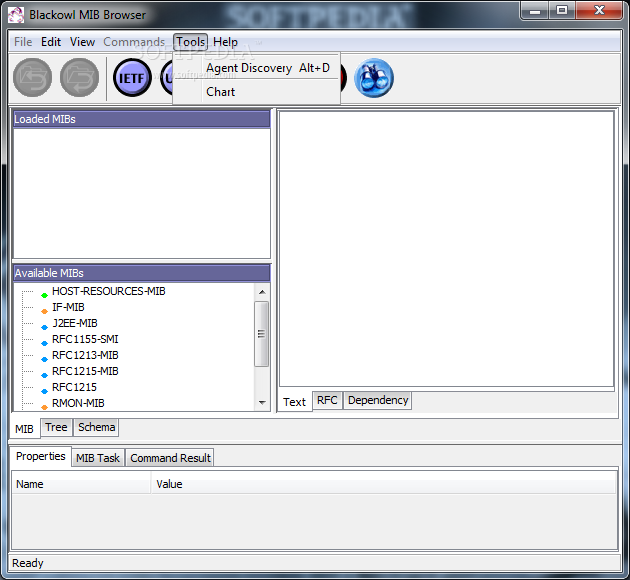
Task: Select RFC1215-MIB in Available MIBs
Action: coord(85,371)
